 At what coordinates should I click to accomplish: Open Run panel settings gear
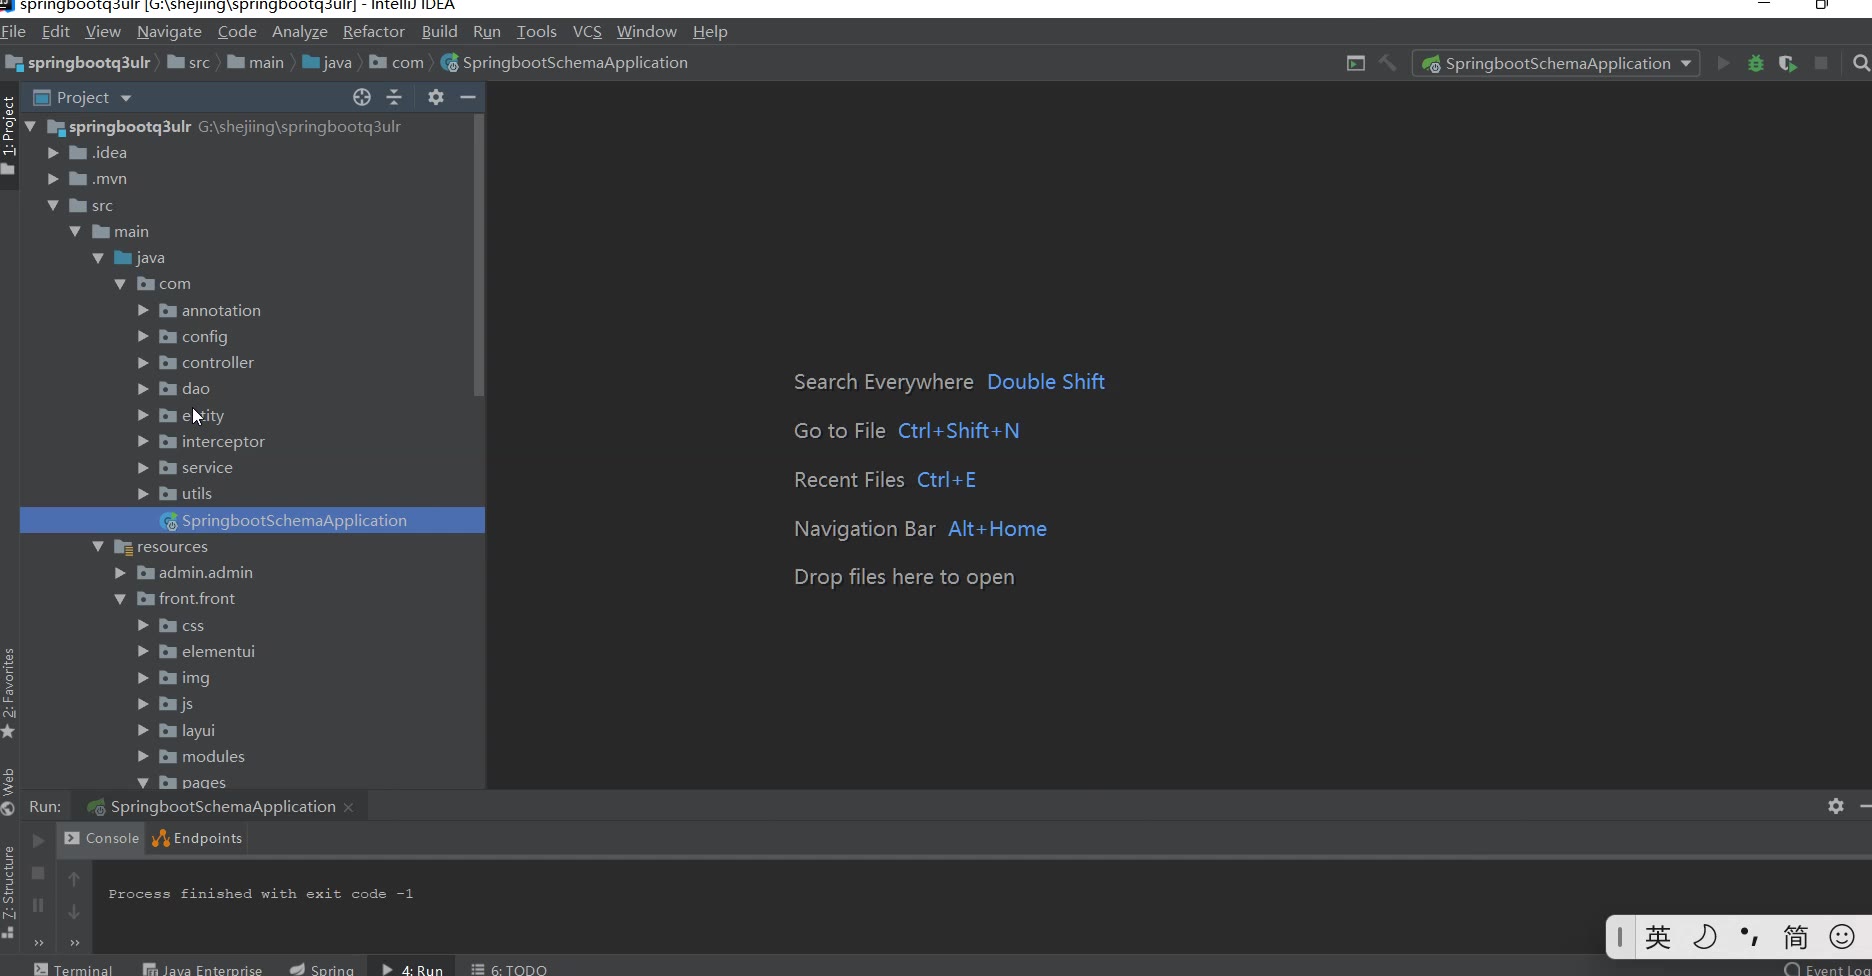[1836, 806]
